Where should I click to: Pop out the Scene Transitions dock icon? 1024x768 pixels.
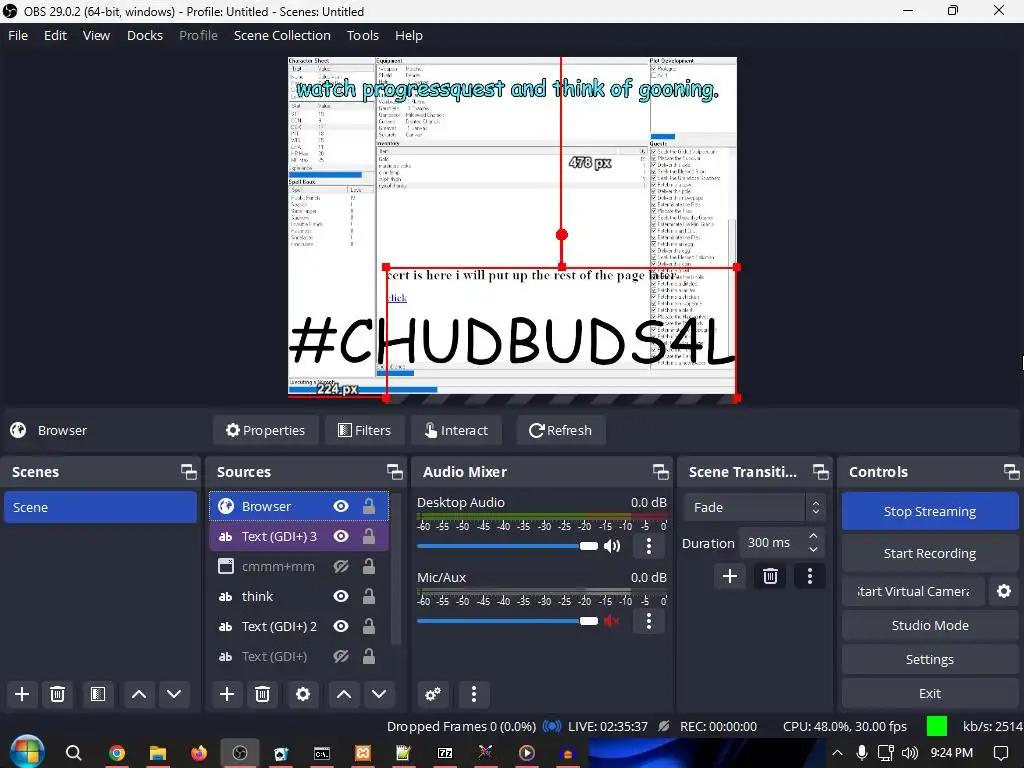821,472
